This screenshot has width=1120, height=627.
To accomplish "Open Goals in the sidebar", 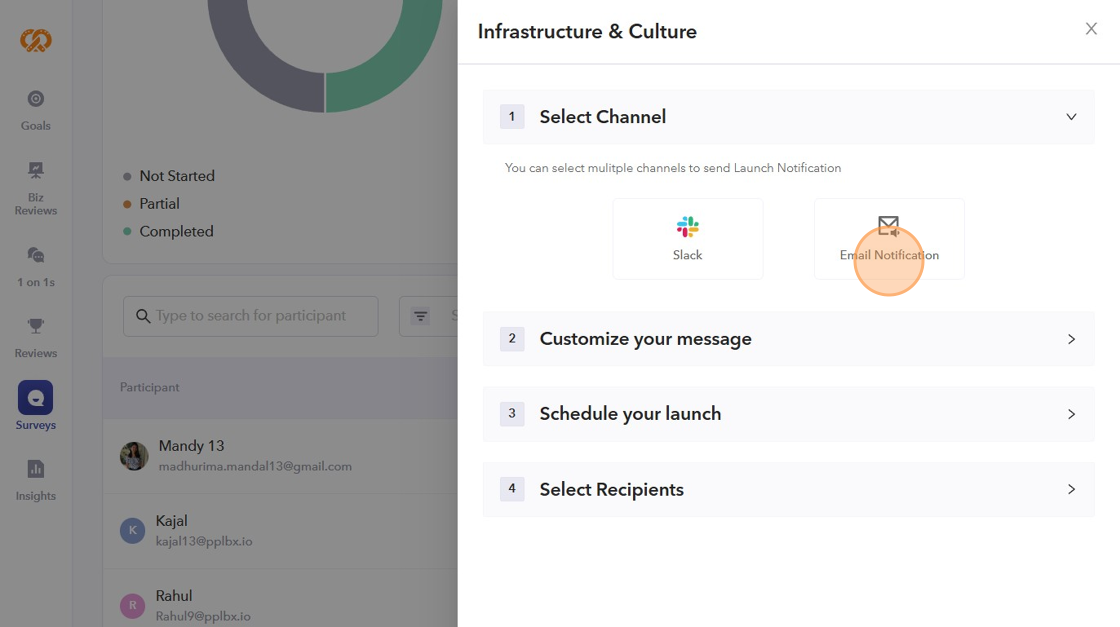I will click(x=36, y=109).
